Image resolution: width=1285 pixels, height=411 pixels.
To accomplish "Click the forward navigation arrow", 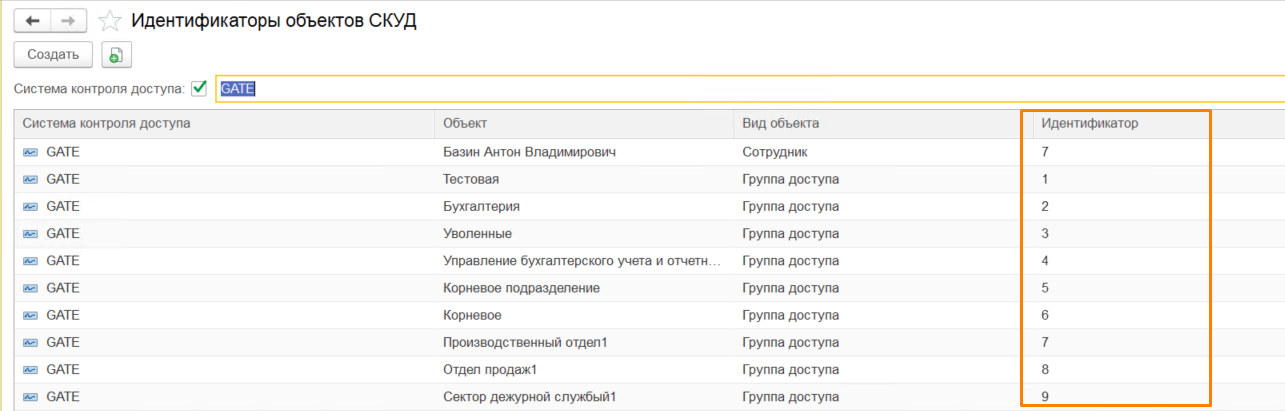I will (x=69, y=21).
